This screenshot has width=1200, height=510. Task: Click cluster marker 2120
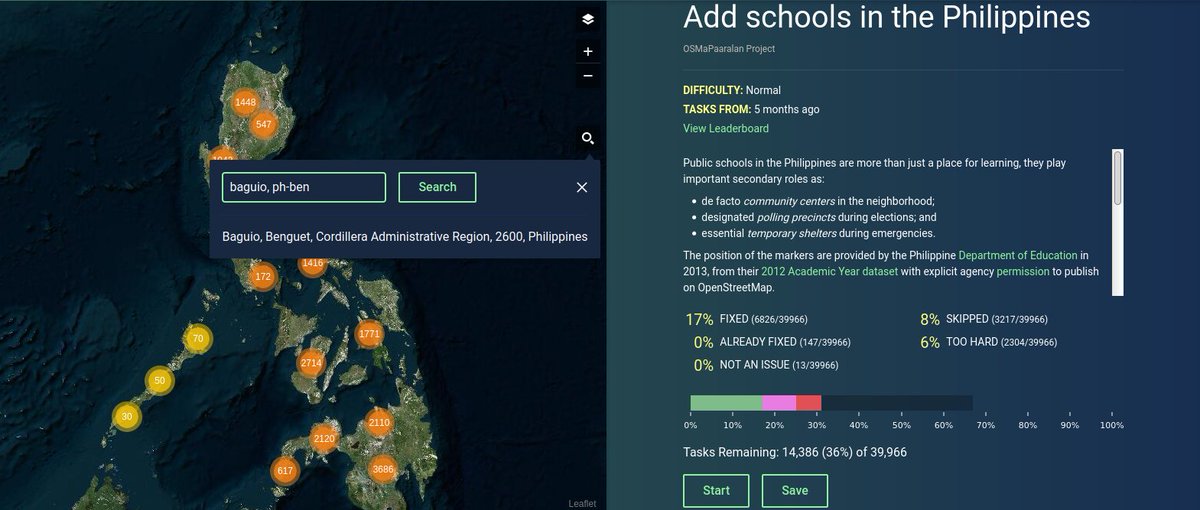tap(324, 439)
